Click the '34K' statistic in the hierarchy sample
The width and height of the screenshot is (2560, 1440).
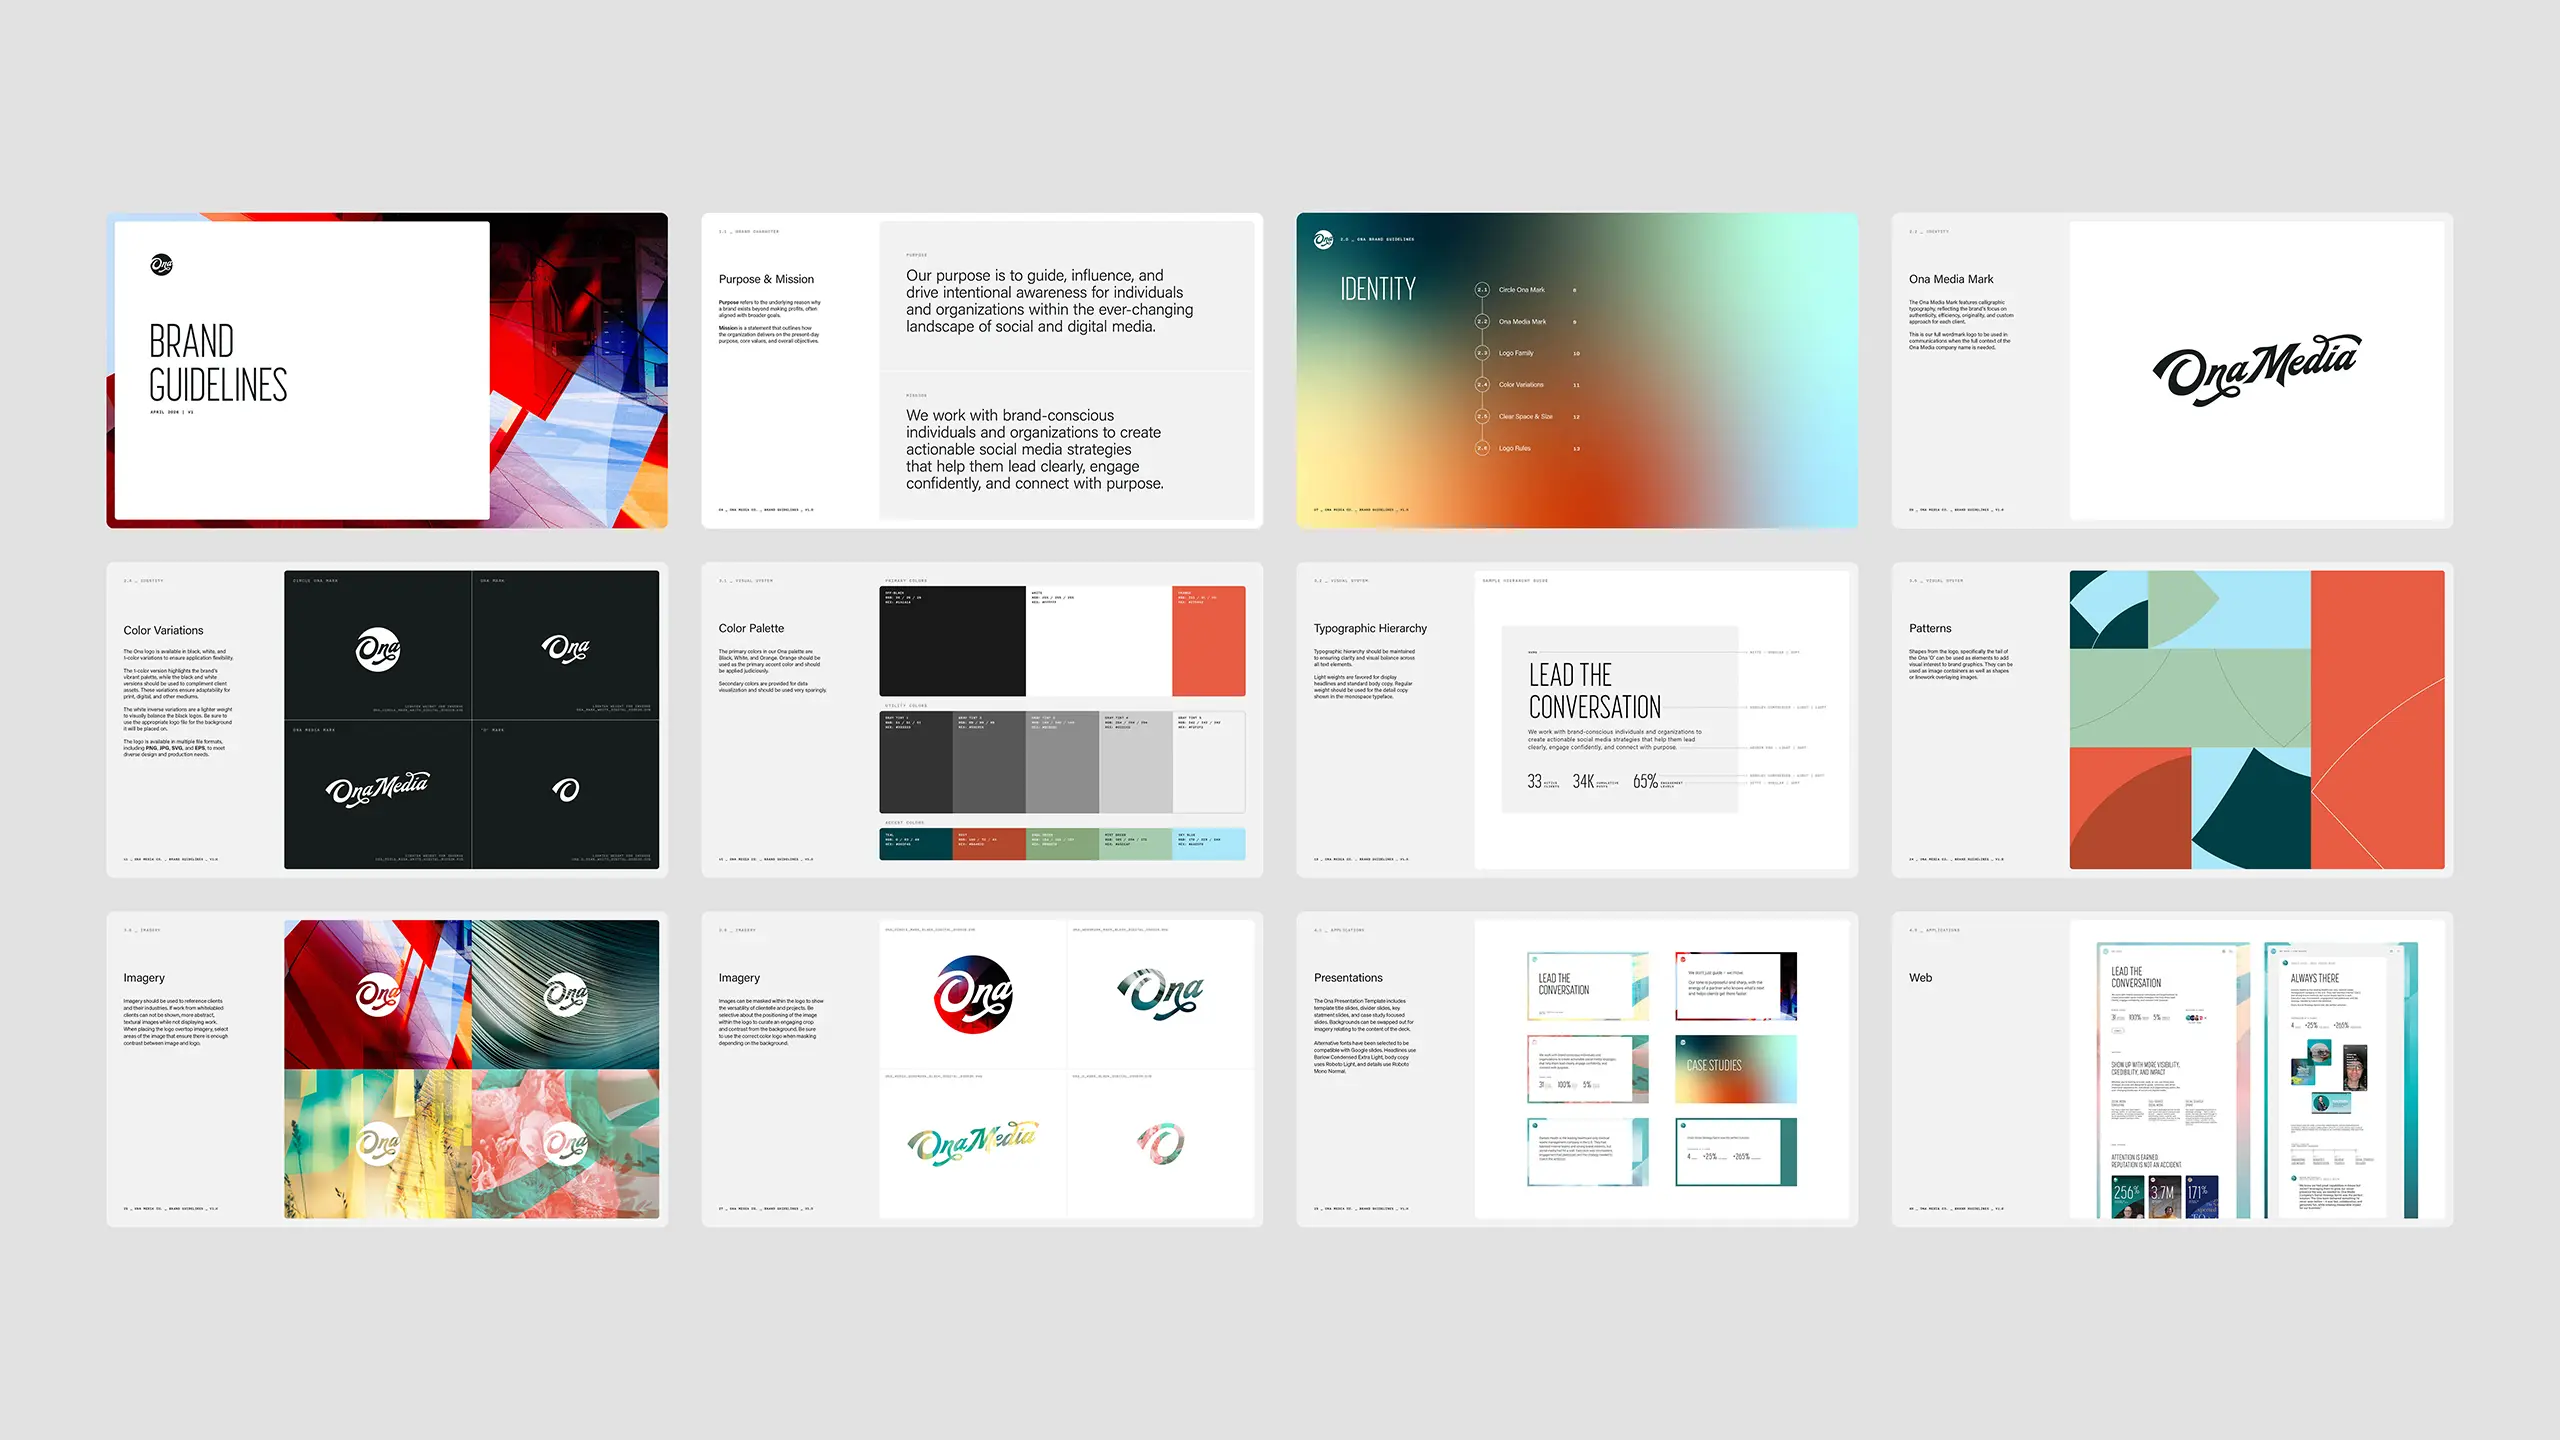1583,782
